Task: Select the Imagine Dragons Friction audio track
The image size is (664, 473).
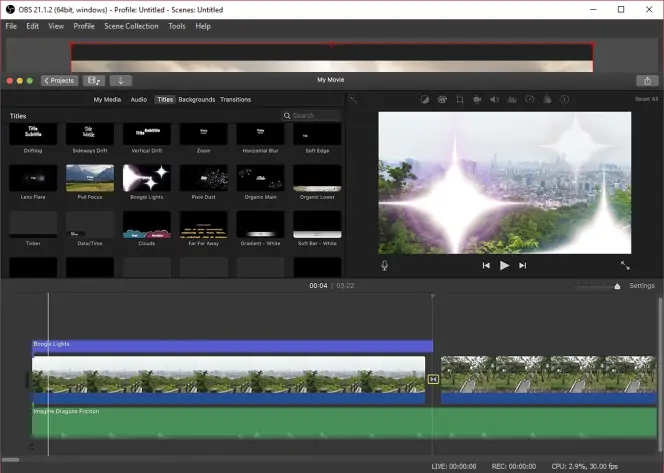Action: pos(344,422)
